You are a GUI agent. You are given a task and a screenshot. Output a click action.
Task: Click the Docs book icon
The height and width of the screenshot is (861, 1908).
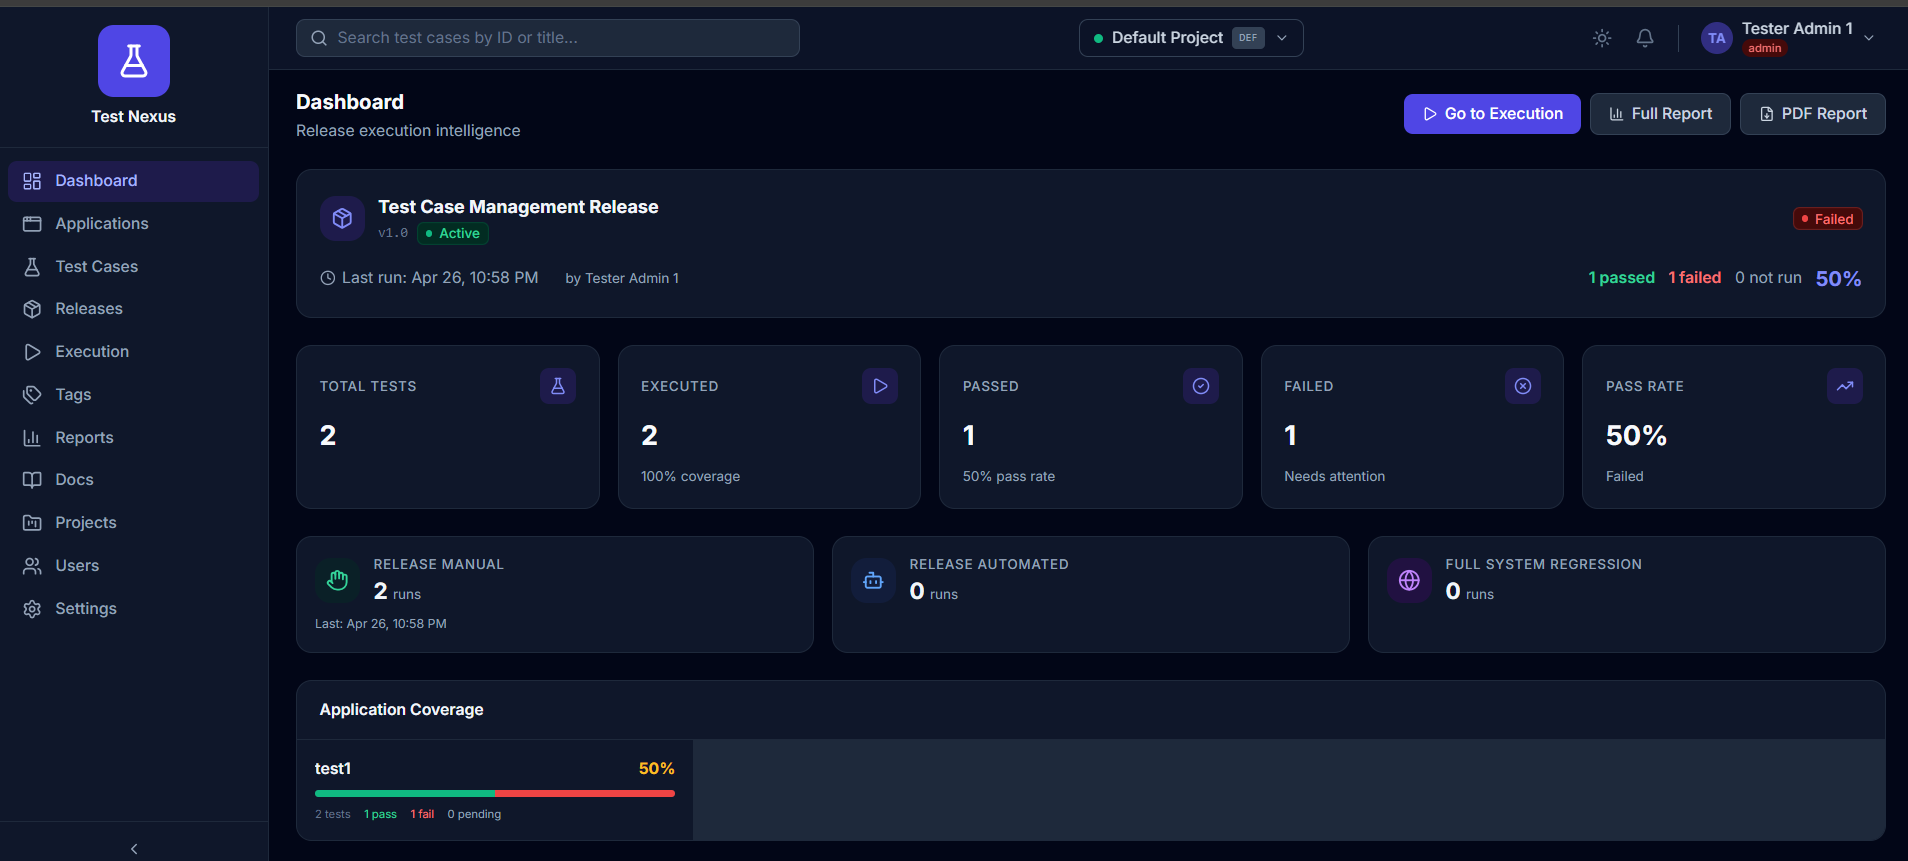(x=32, y=480)
